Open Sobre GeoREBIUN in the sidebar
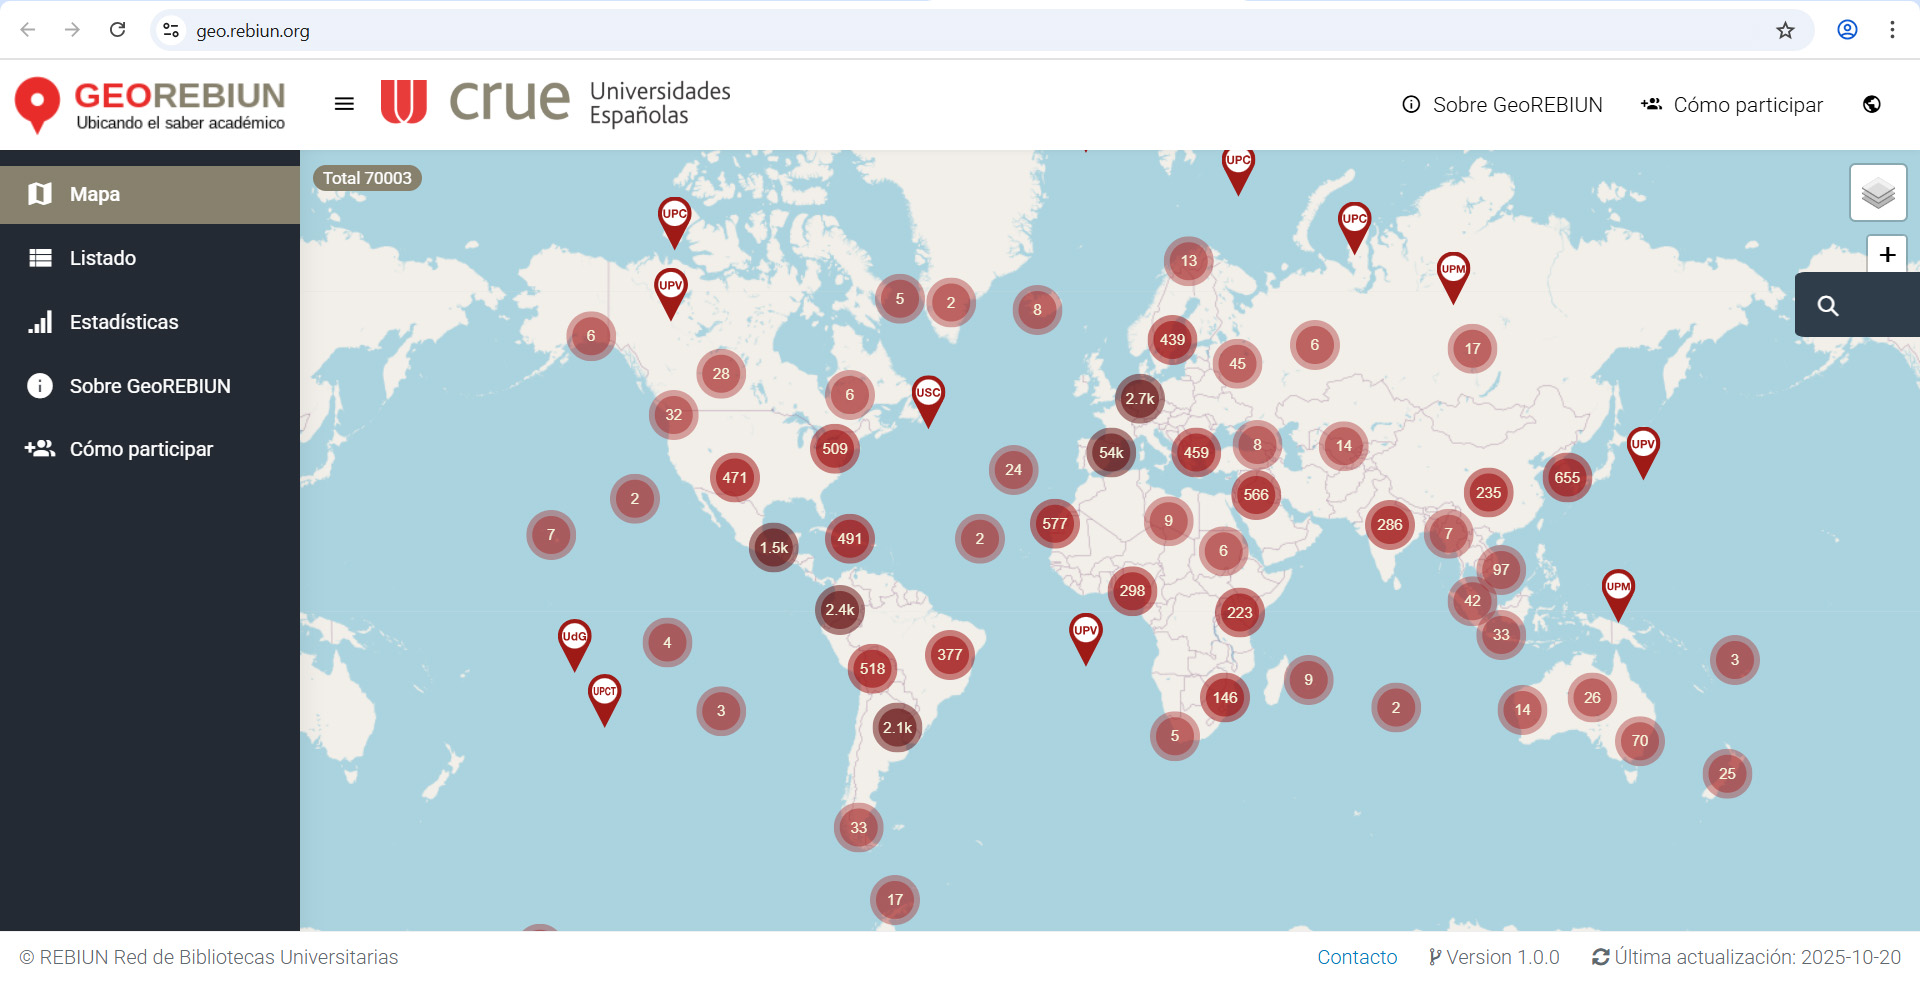 (x=150, y=386)
